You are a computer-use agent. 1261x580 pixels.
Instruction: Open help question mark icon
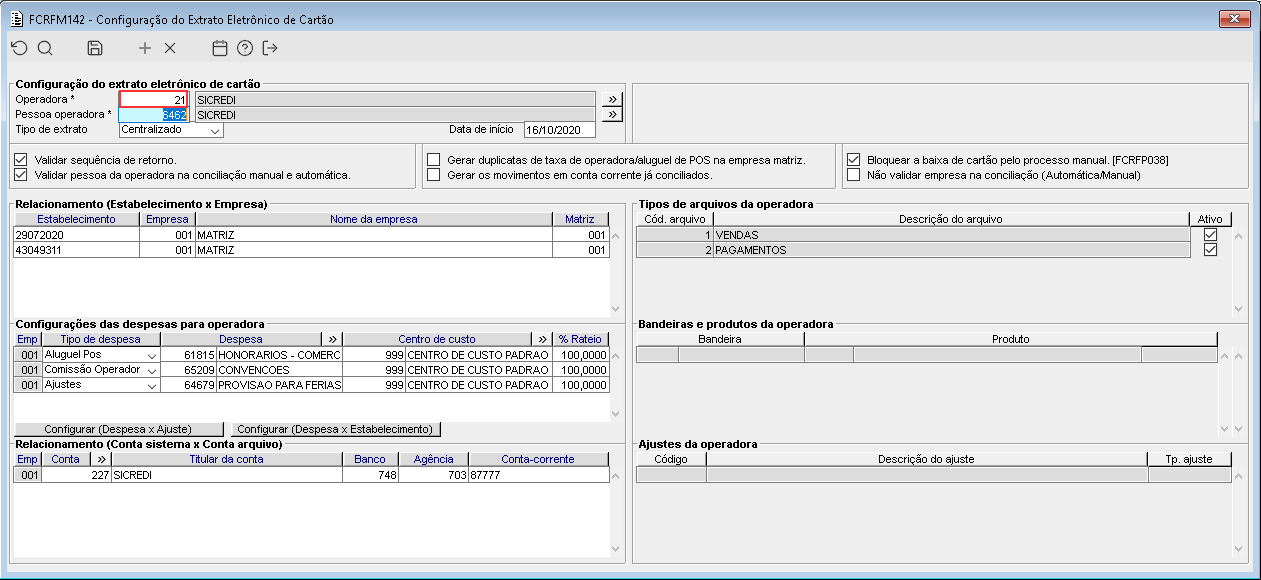245,48
